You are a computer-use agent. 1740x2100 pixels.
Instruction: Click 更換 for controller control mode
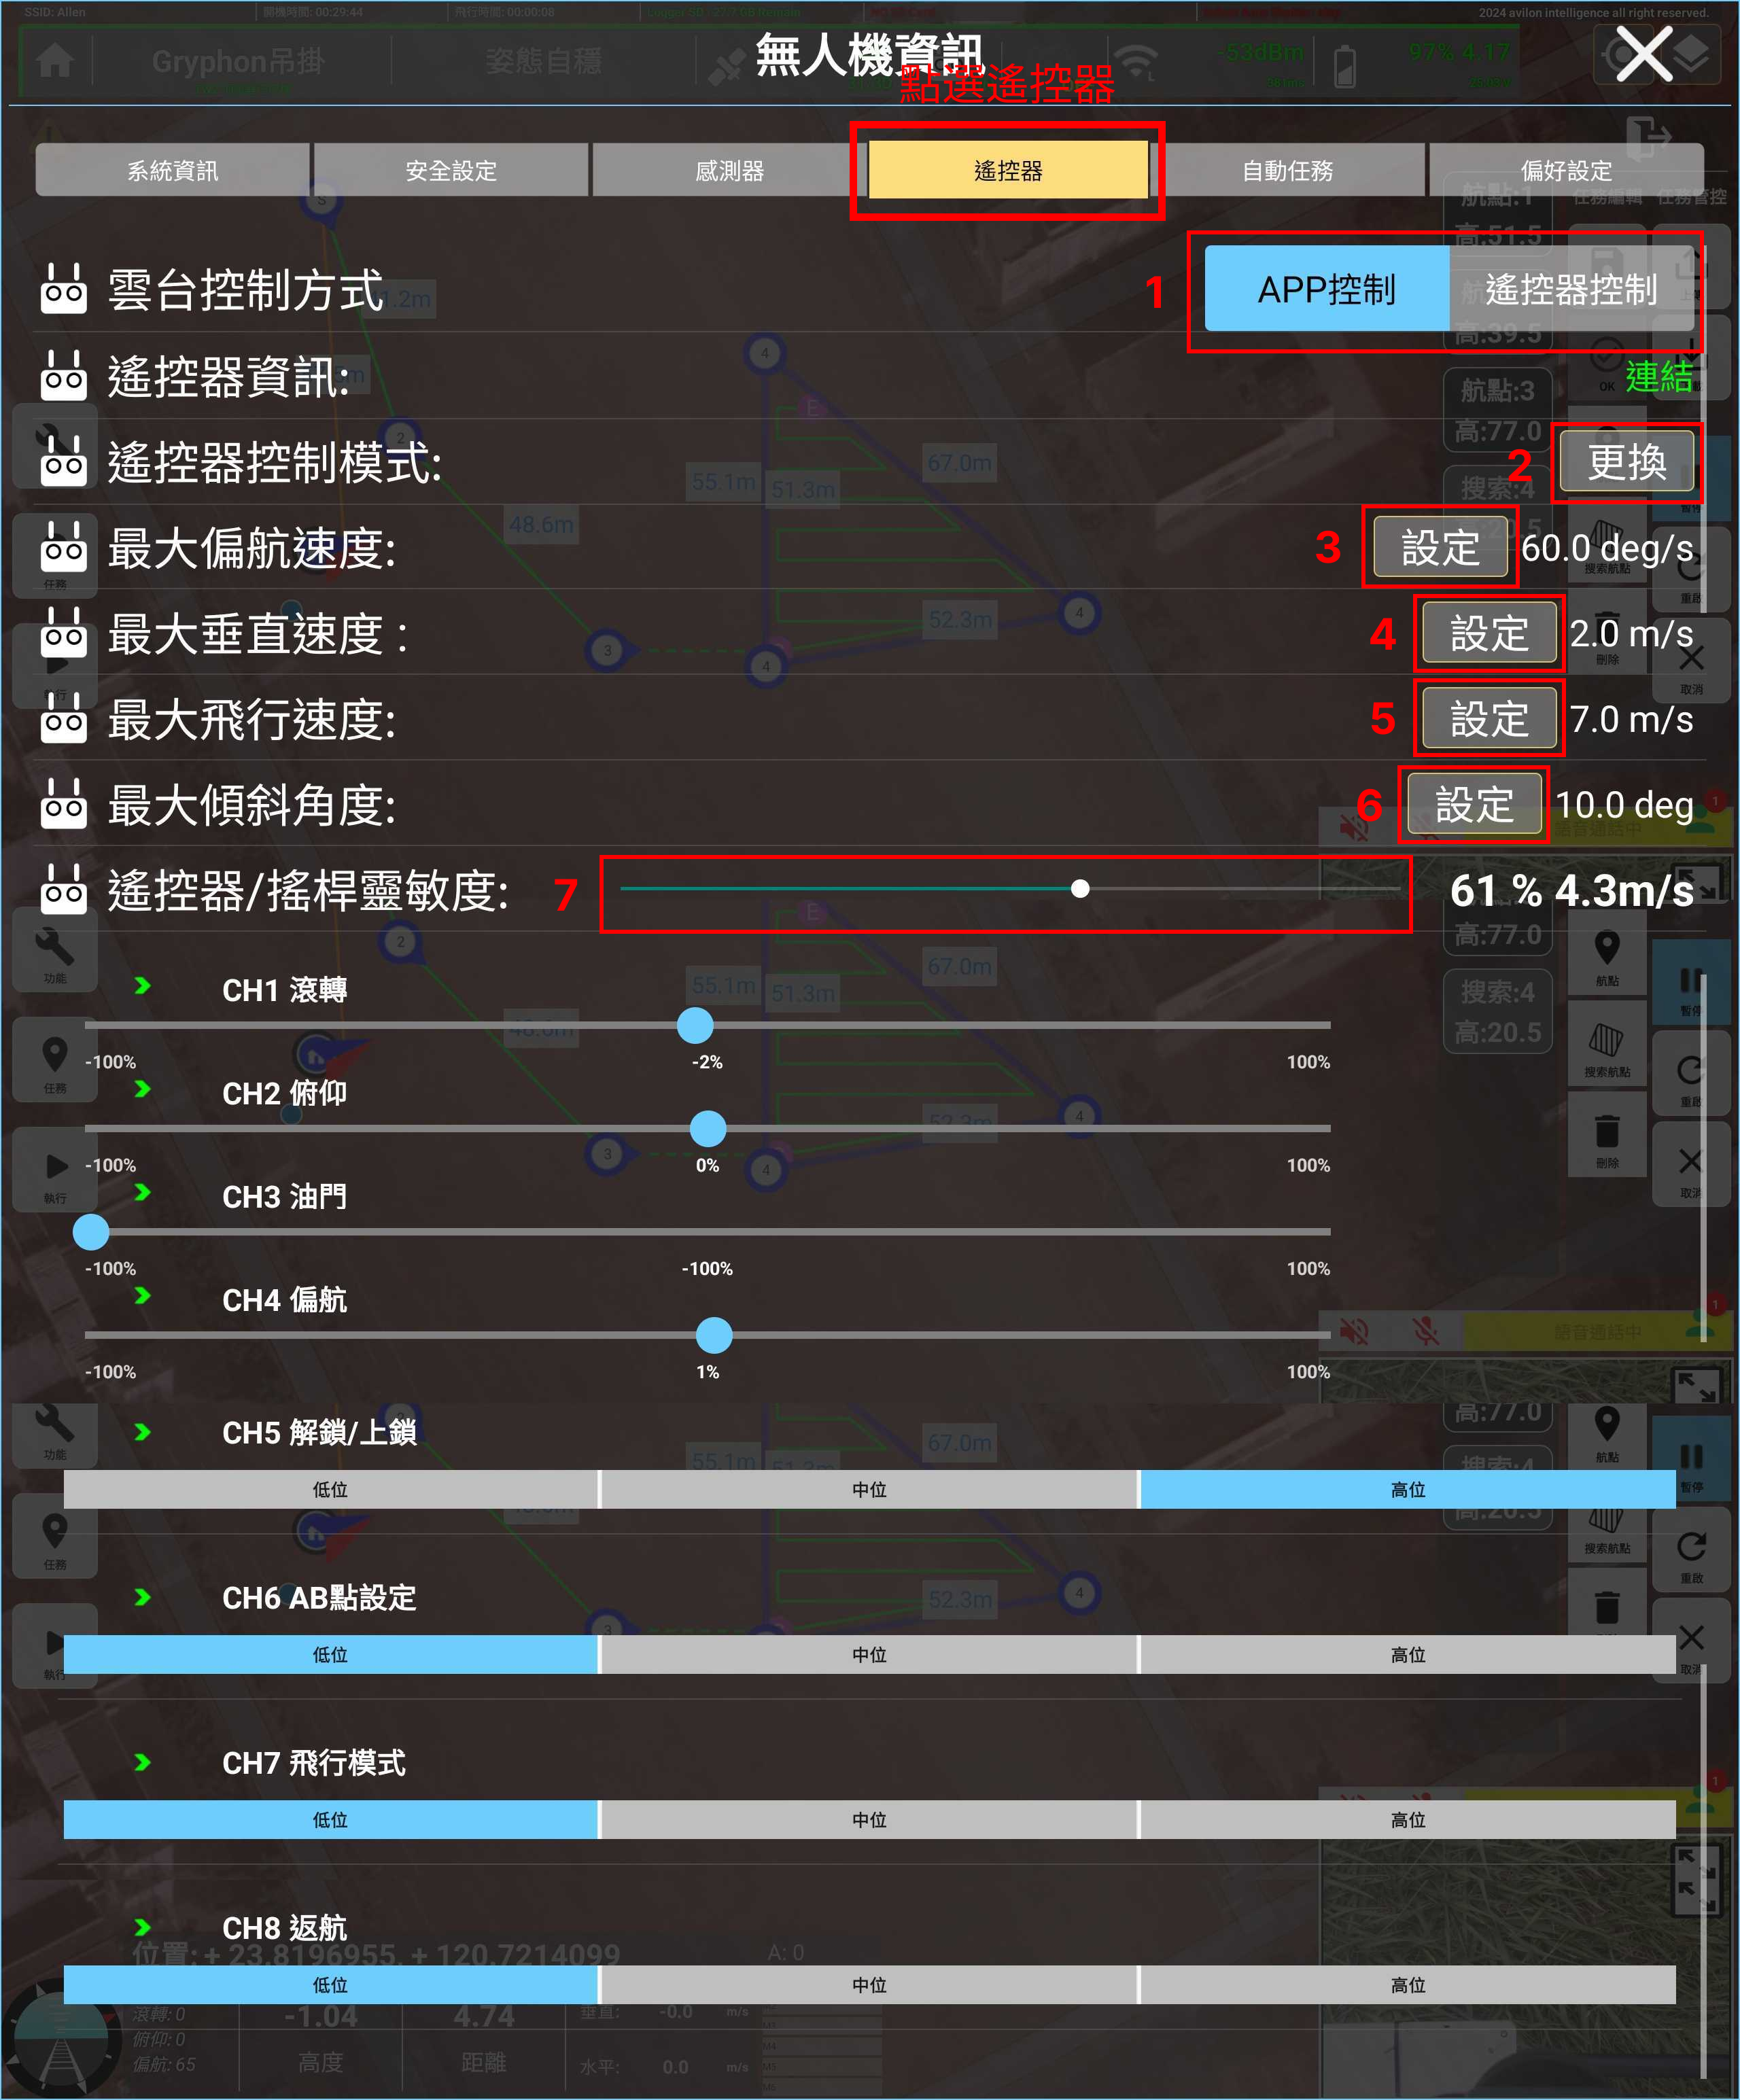coord(1627,462)
